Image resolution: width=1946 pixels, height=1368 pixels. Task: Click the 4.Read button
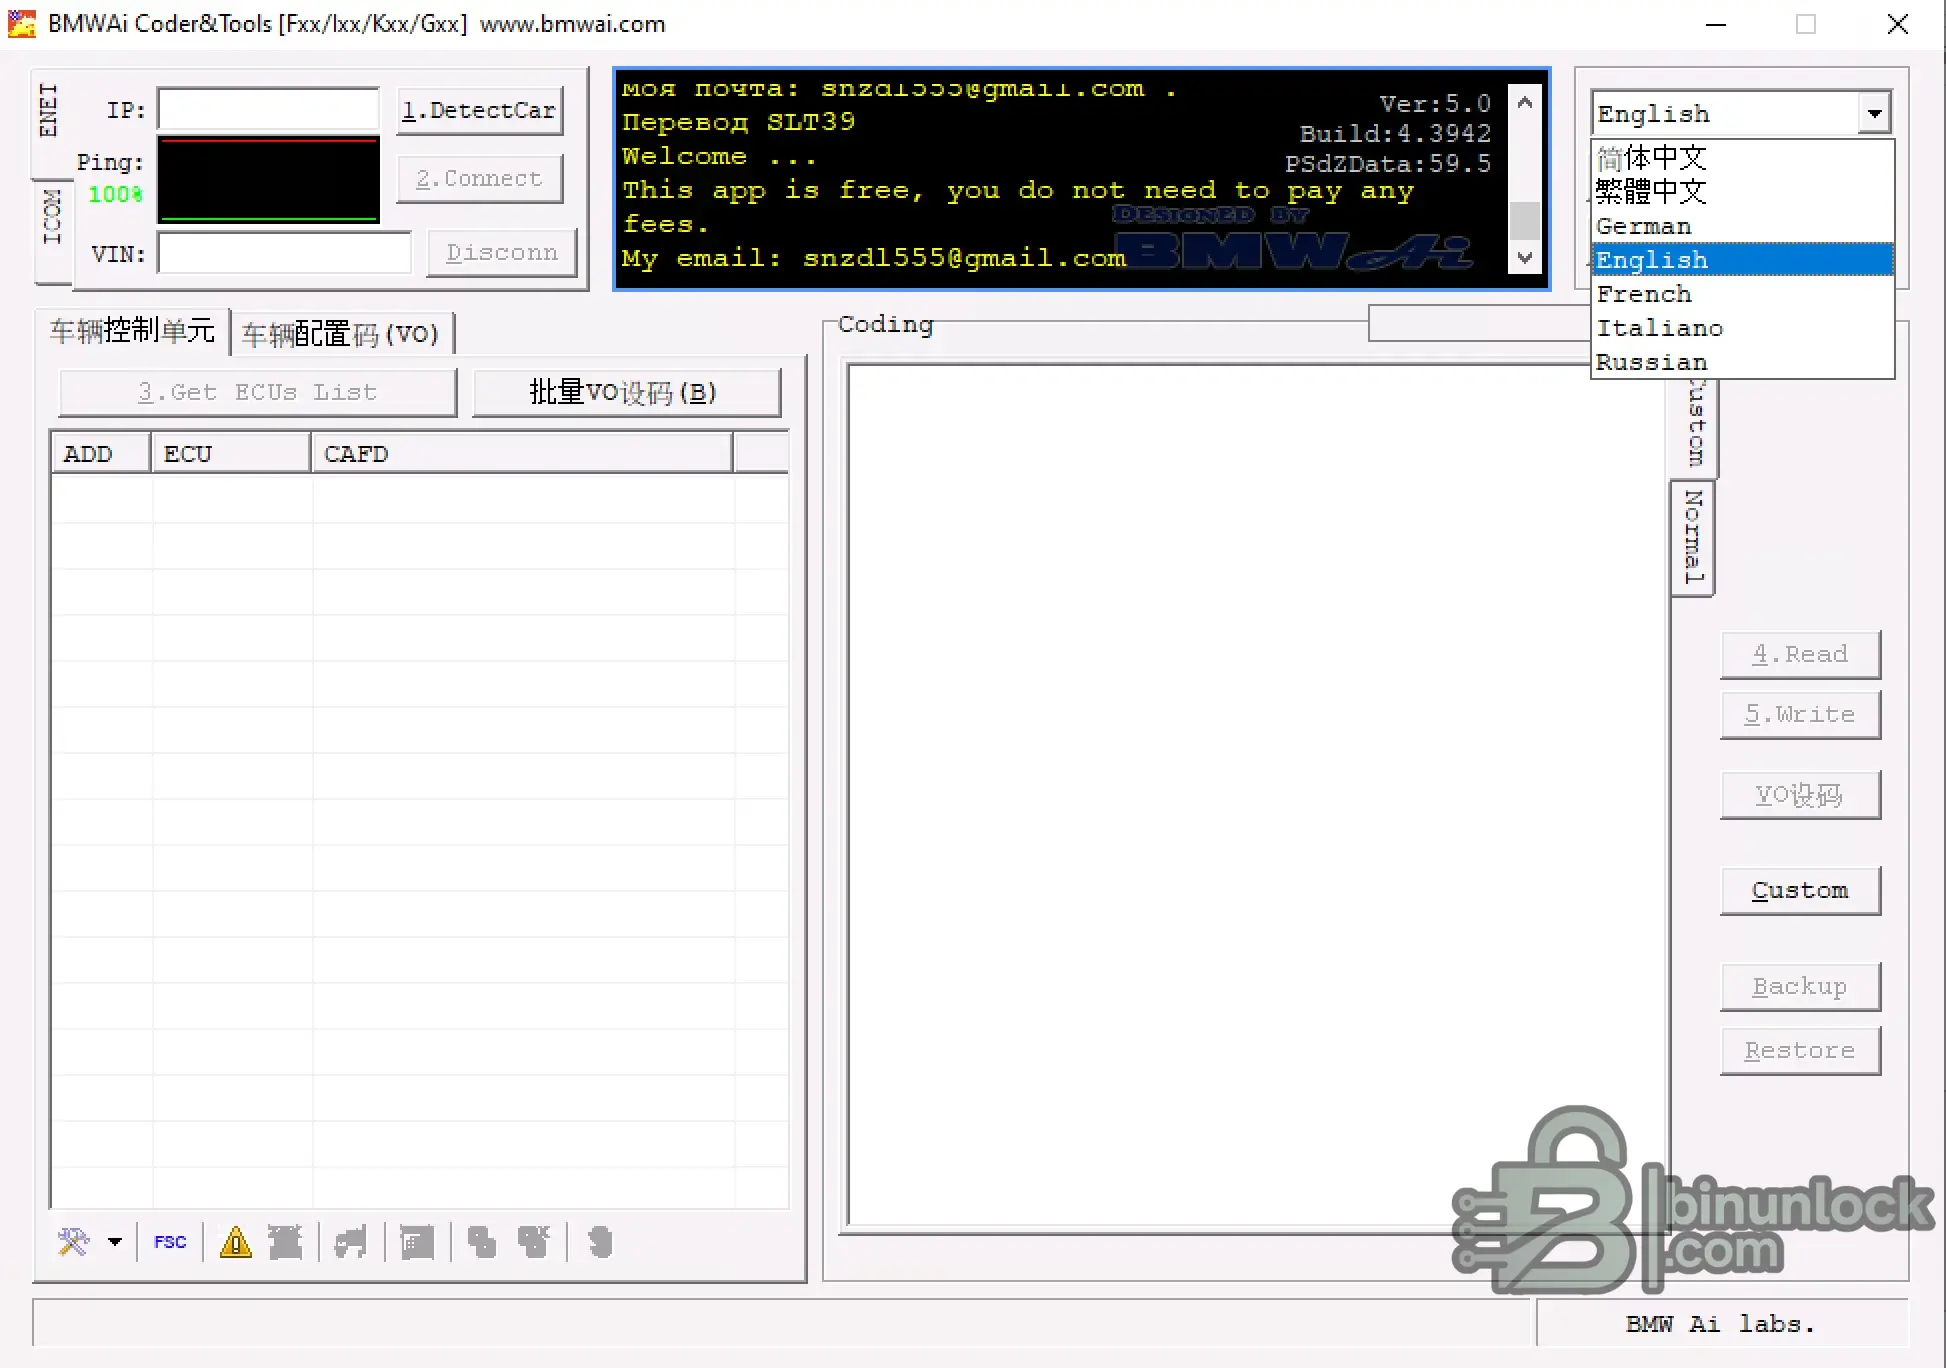click(1800, 654)
